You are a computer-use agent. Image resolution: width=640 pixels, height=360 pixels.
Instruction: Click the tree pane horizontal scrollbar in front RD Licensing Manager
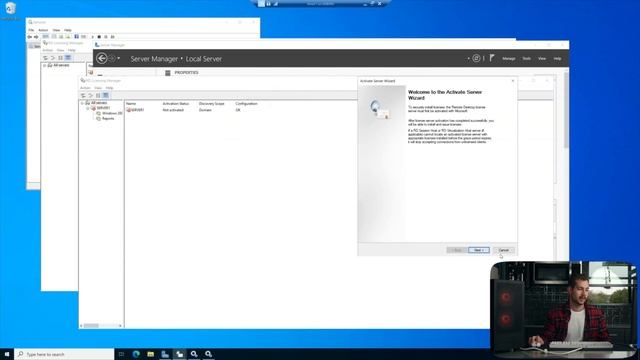pos(101,325)
